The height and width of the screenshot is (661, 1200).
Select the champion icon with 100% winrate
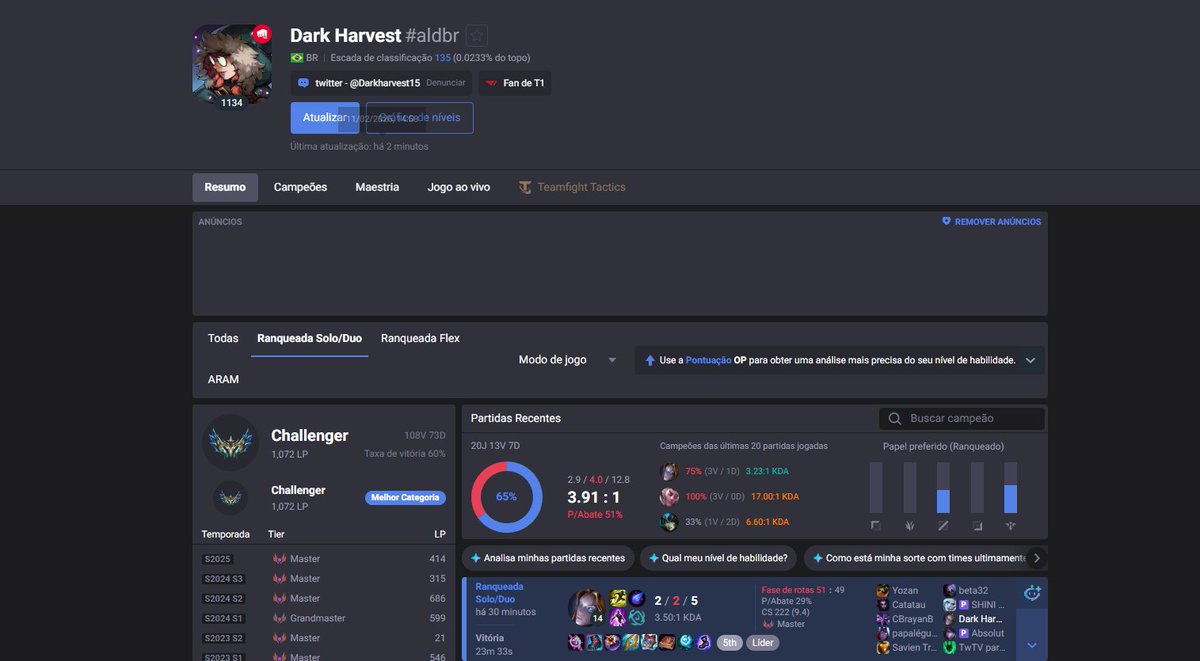point(669,496)
